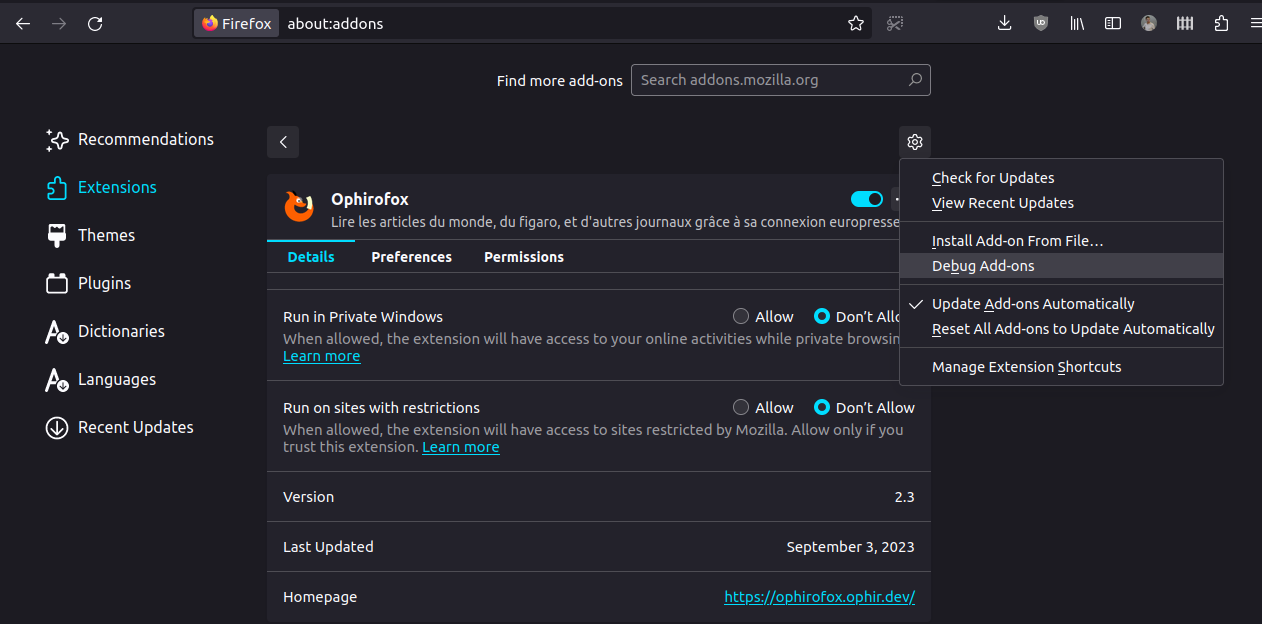
Task: Reload the current page
Action: [x=95, y=23]
